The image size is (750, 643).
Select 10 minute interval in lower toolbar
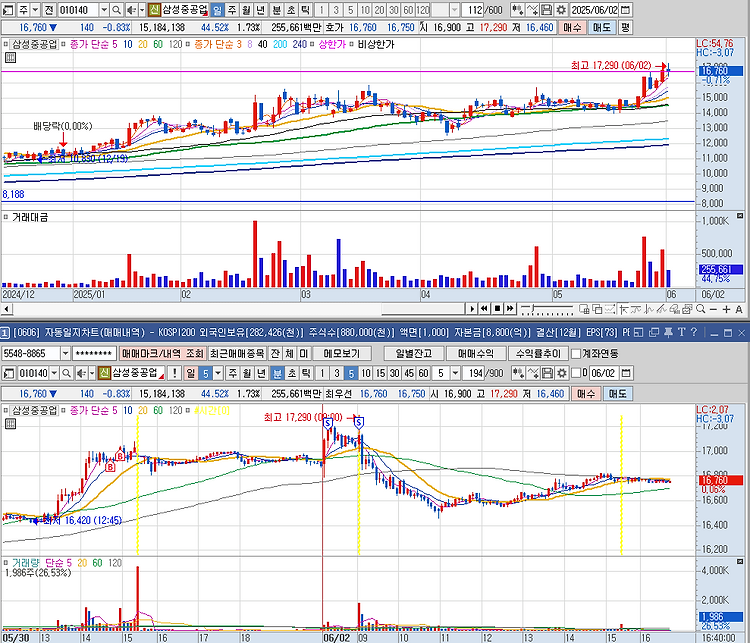[365, 373]
